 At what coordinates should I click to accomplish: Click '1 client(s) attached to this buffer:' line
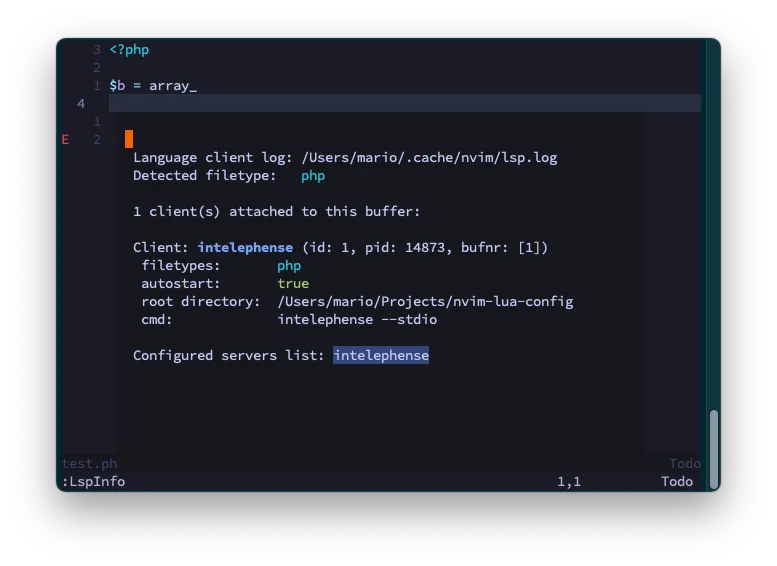click(277, 212)
